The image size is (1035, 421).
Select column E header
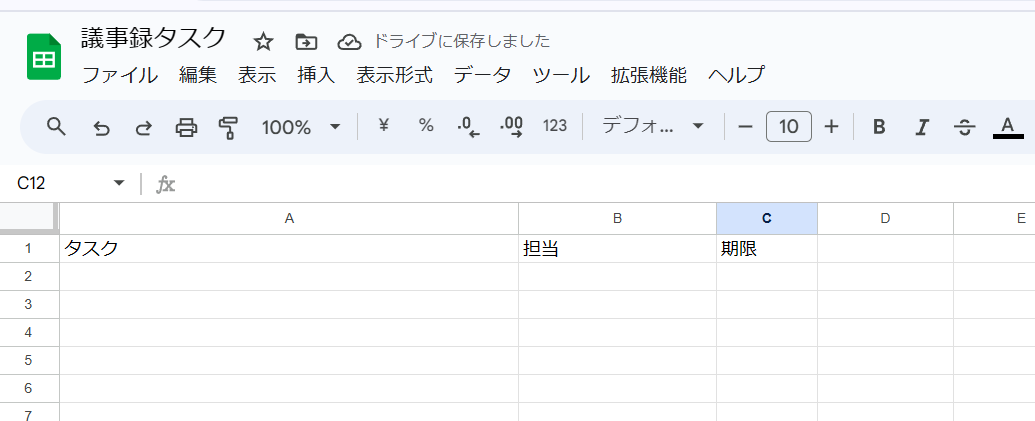(x=995, y=218)
